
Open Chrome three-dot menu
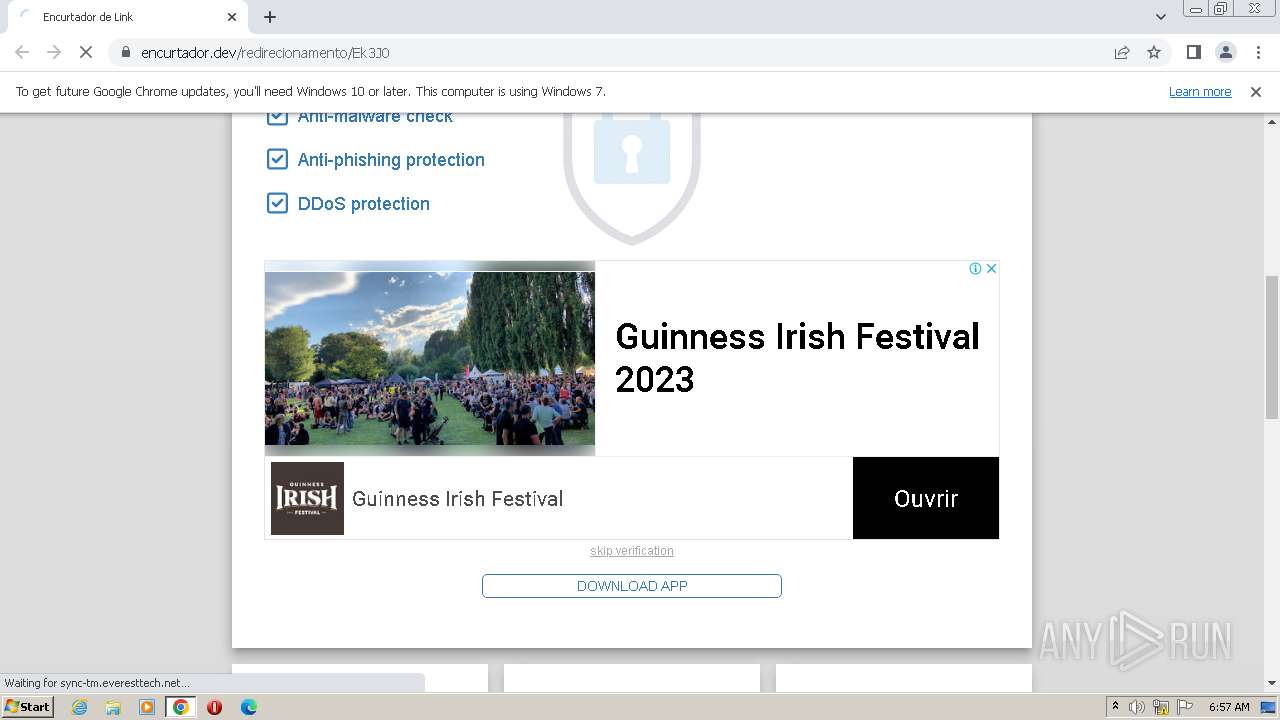[1258, 52]
